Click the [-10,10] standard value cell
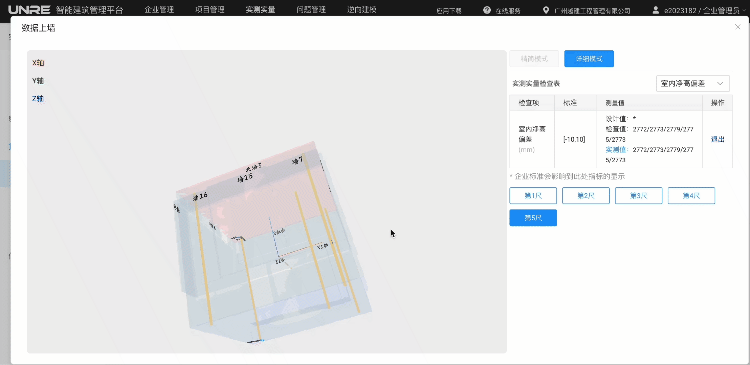 coord(574,139)
